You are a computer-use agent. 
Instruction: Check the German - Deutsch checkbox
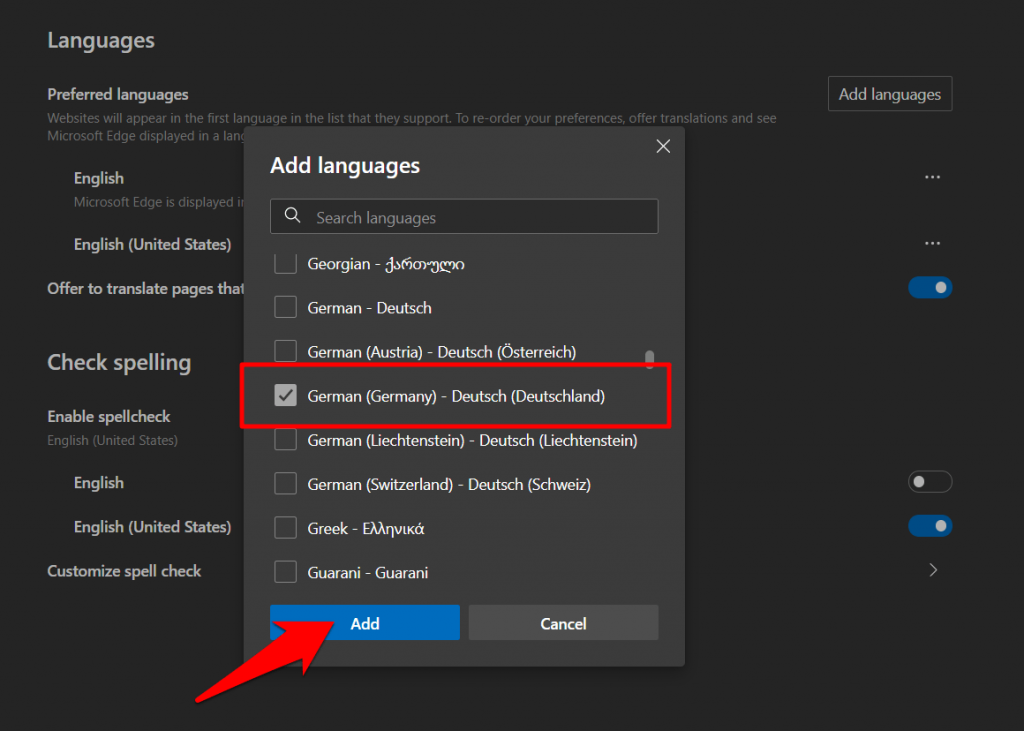285,308
